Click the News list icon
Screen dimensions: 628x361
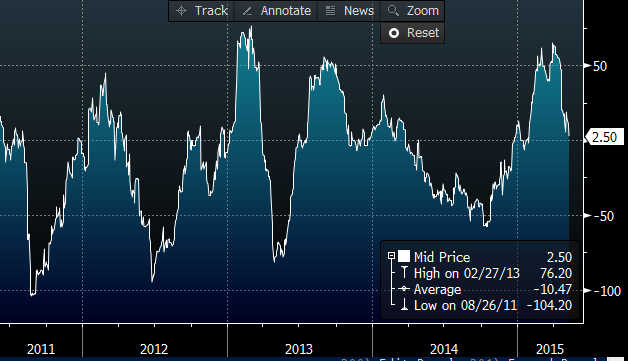click(x=330, y=11)
